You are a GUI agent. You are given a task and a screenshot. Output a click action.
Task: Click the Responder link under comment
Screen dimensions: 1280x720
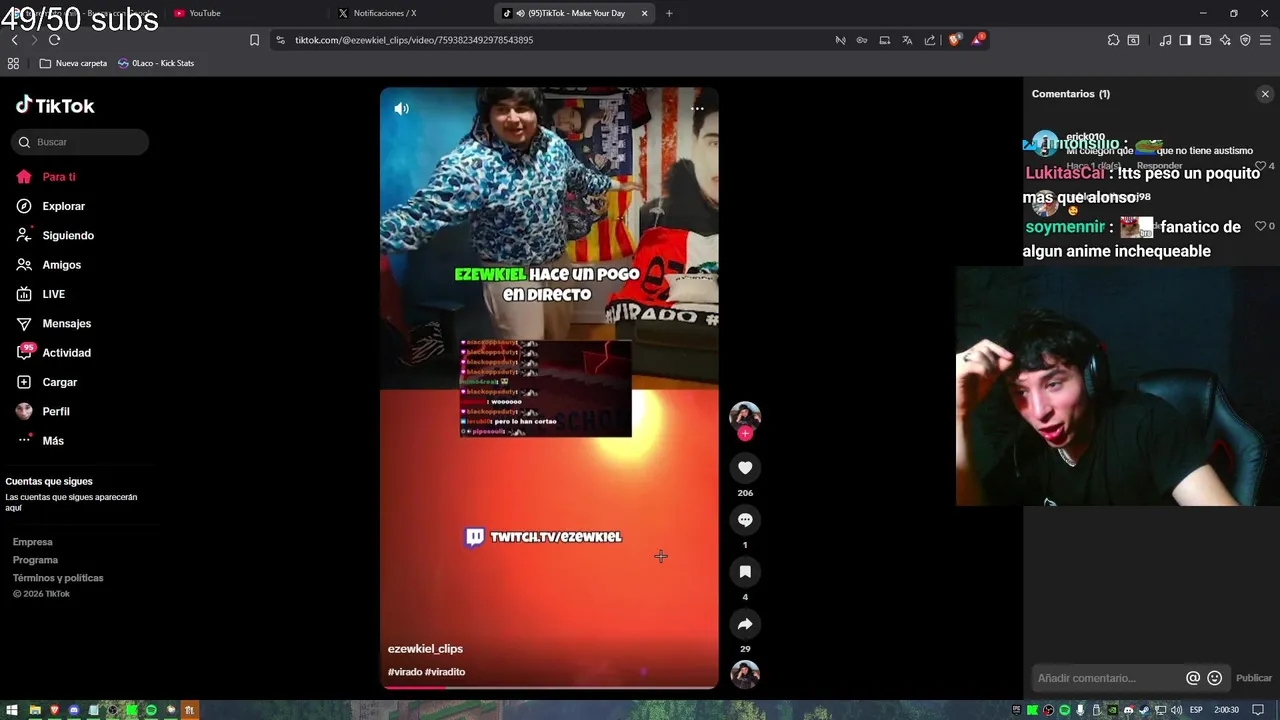[1160, 165]
